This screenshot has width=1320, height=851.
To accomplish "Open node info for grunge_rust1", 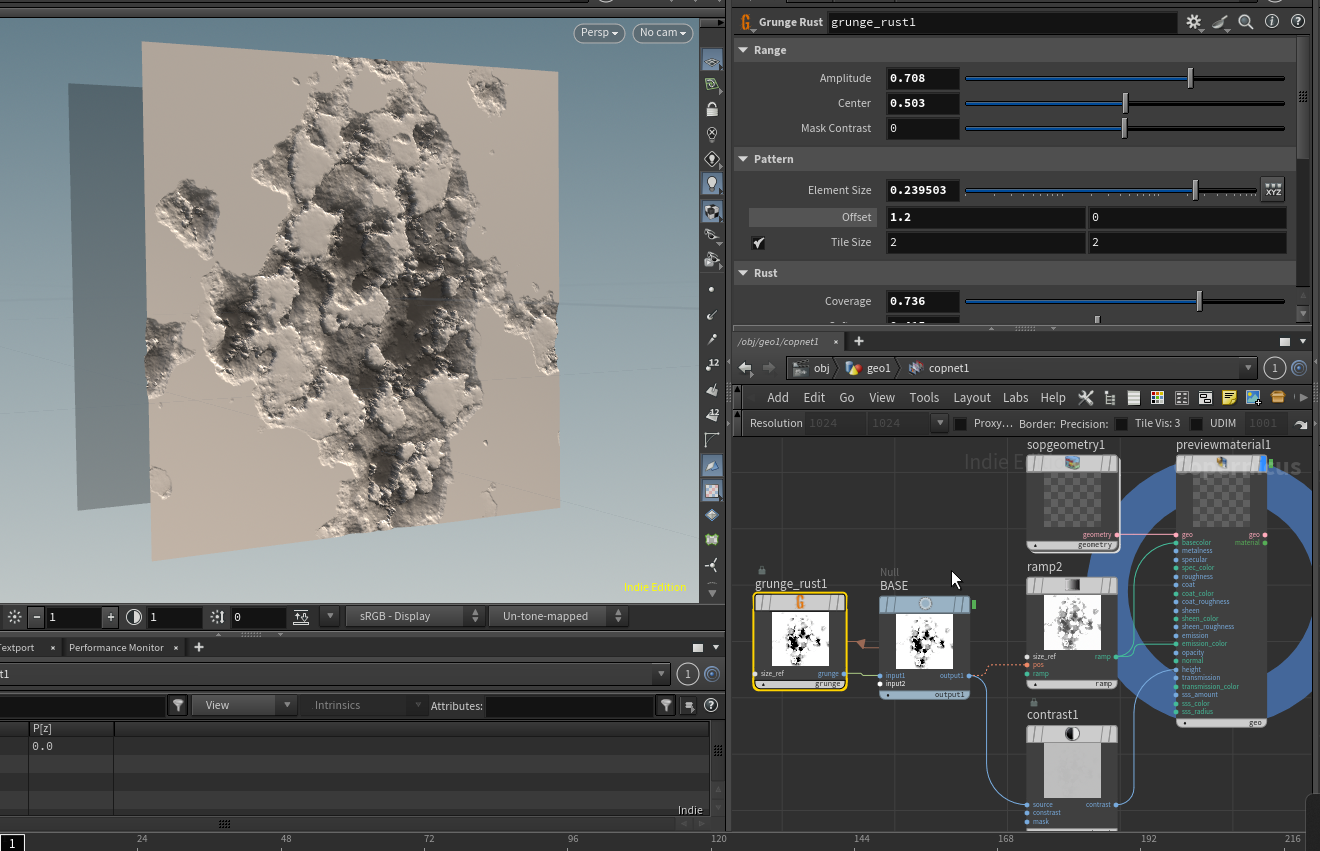I will click(1272, 21).
